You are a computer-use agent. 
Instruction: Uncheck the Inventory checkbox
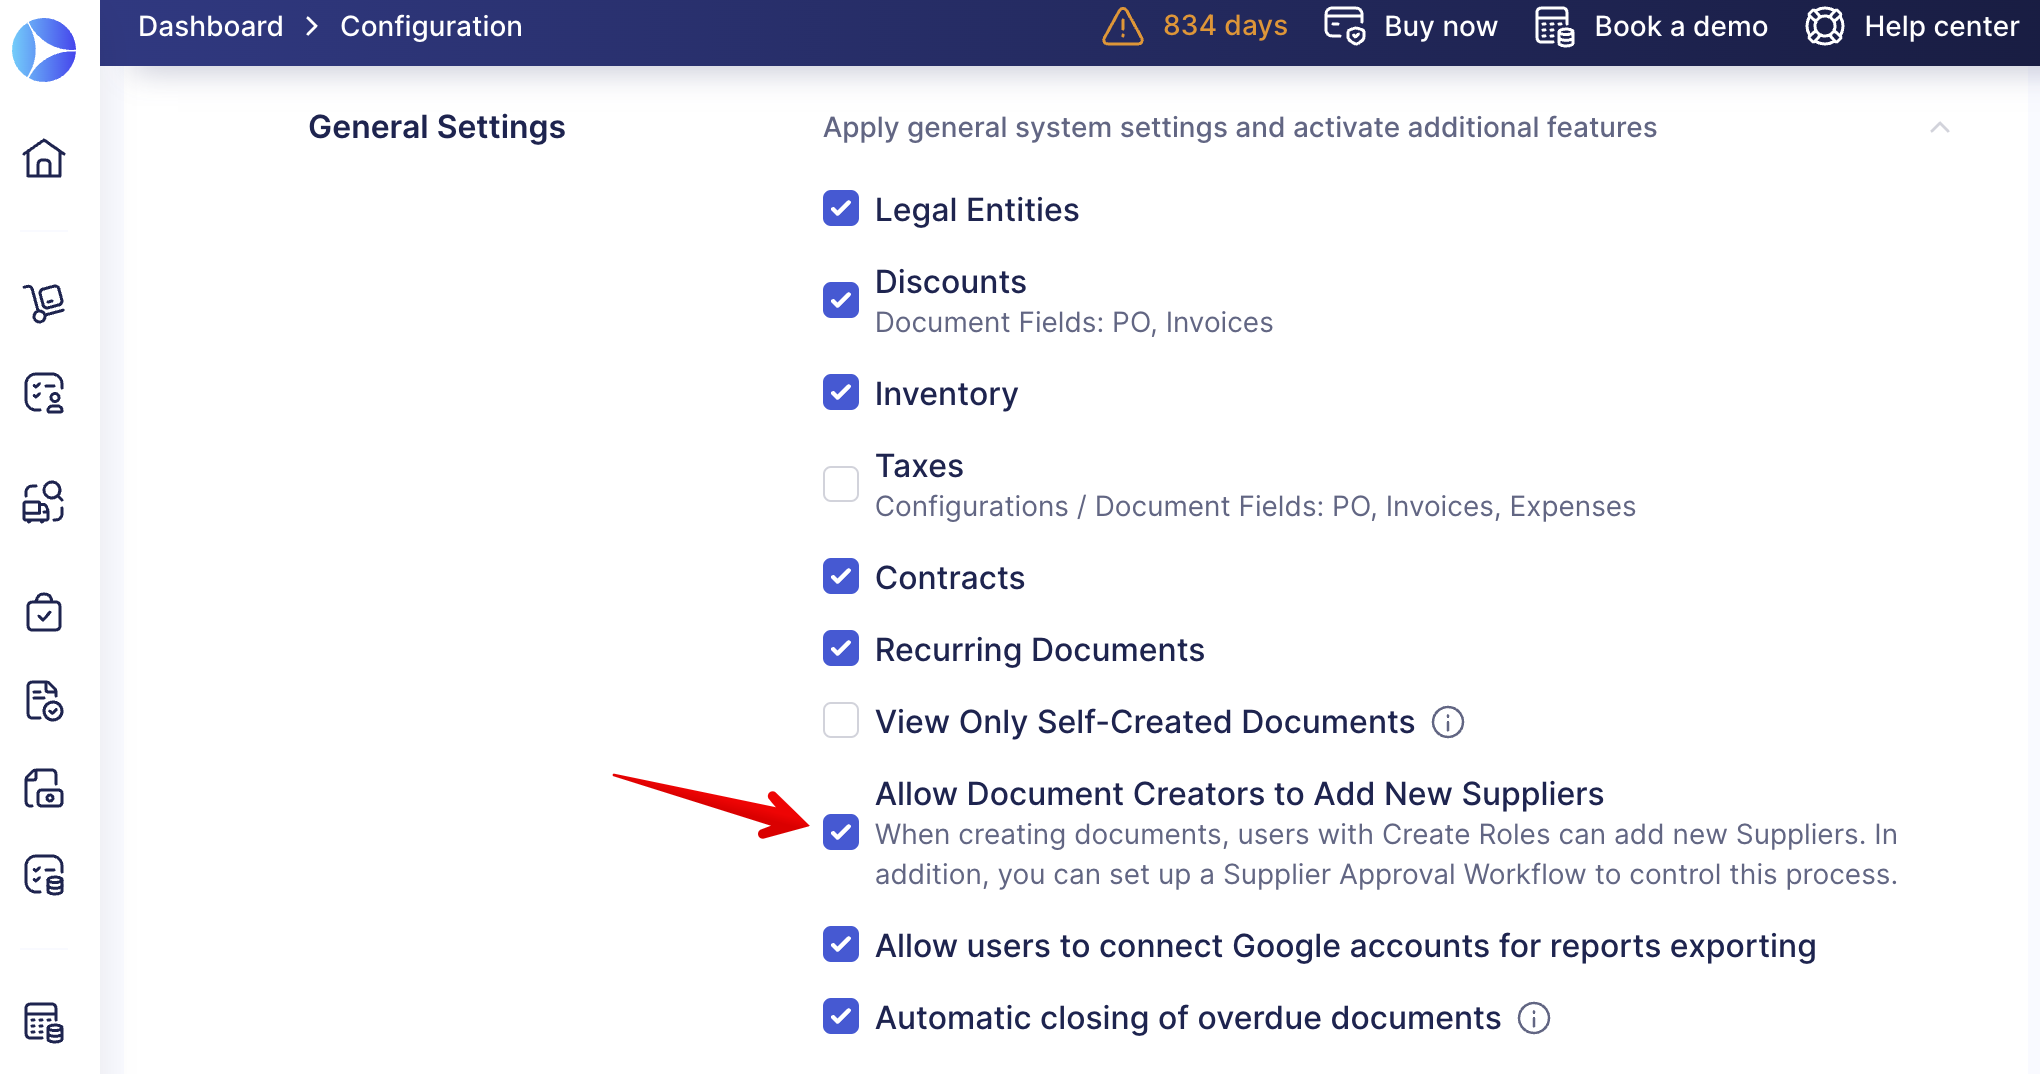click(841, 392)
